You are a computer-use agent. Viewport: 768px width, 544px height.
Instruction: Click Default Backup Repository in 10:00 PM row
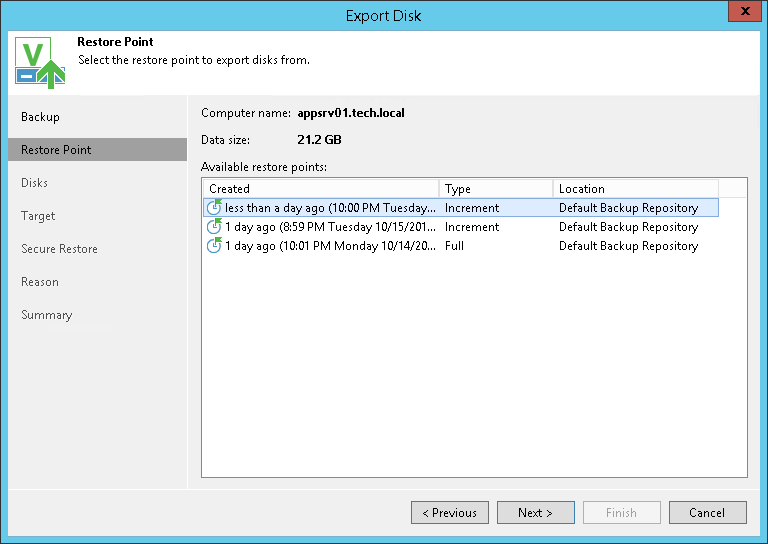pyautogui.click(x=628, y=208)
